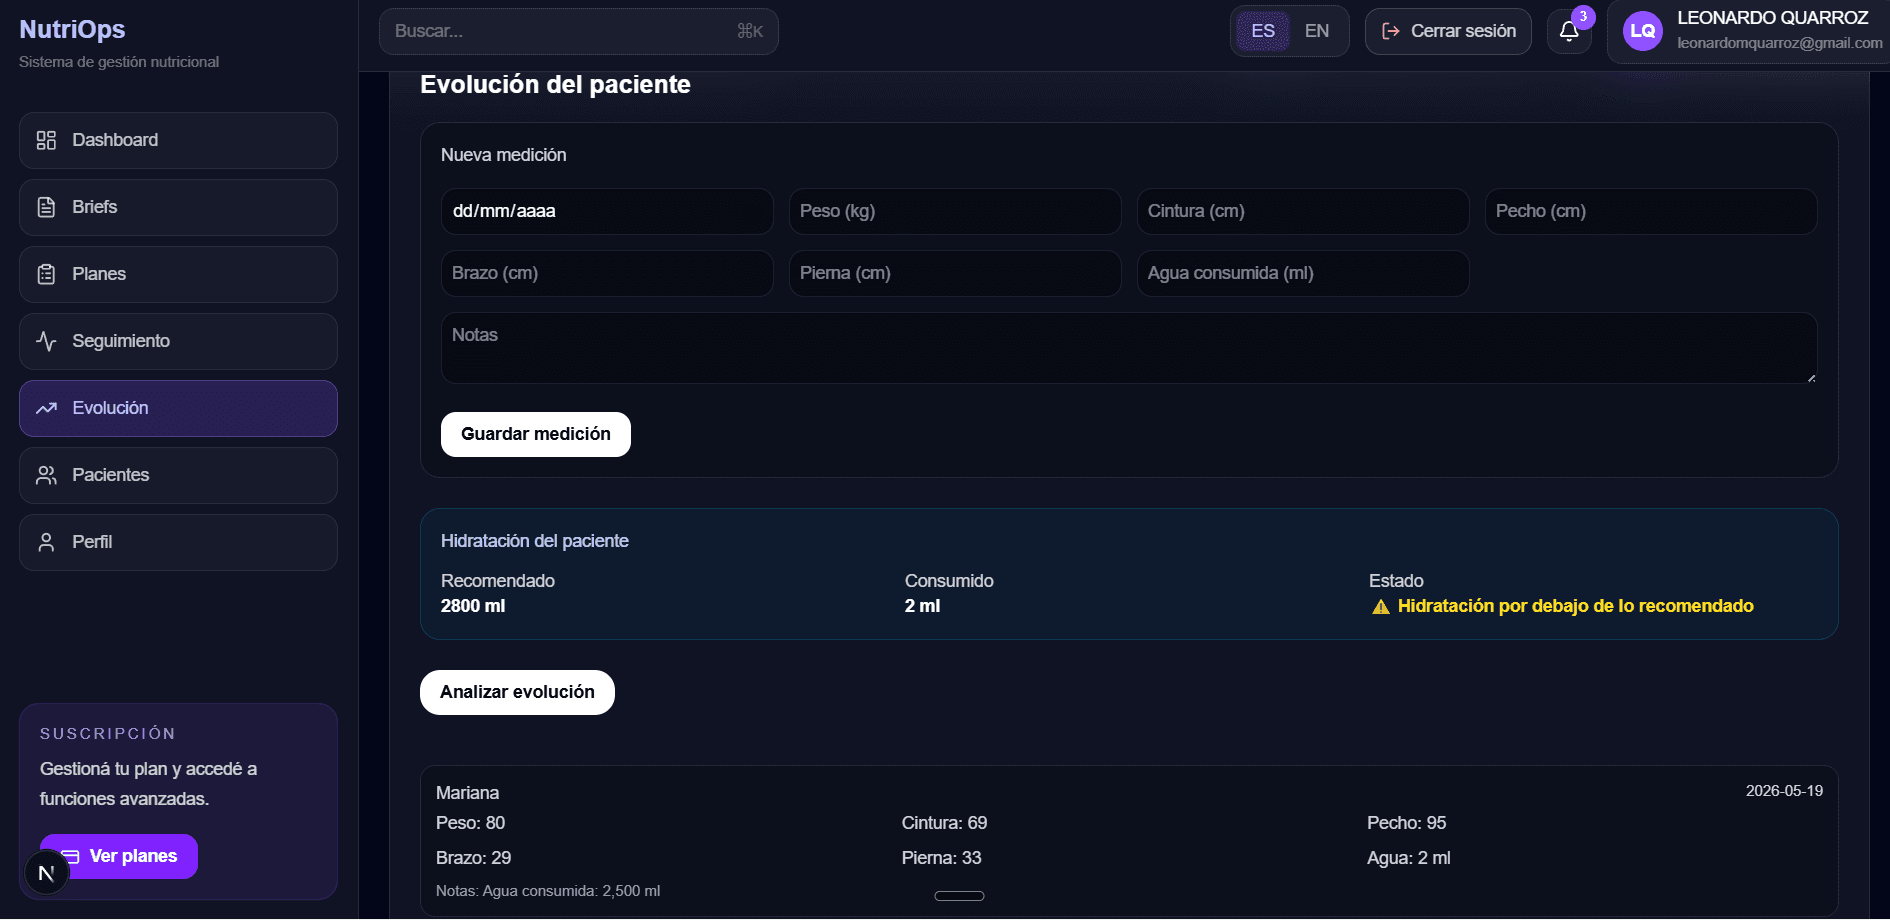Image resolution: width=1890 pixels, height=920 pixels.
Task: Click the Pierna: 33 entry
Action: point(941,858)
